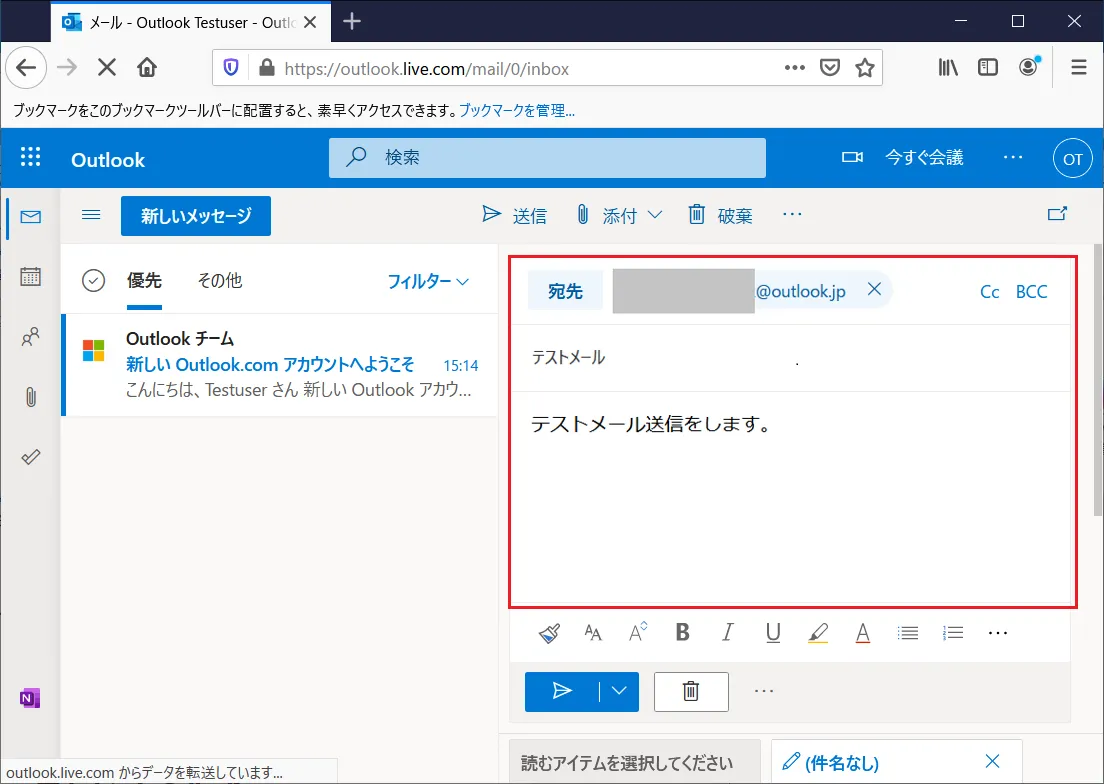Switch to the Other (その他) tab

[220, 281]
